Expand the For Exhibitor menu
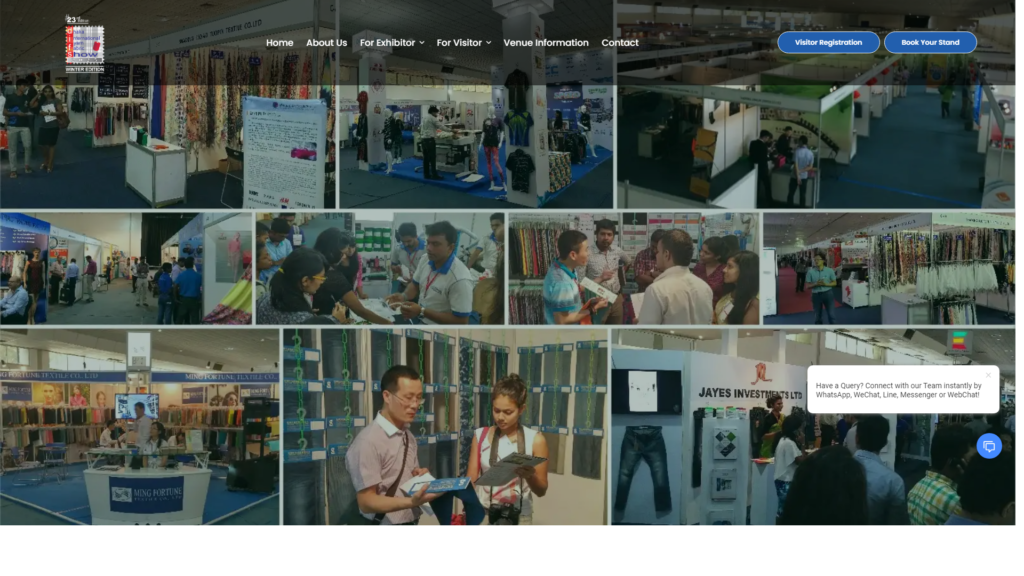The height and width of the screenshot is (576, 1024). click(x=392, y=42)
